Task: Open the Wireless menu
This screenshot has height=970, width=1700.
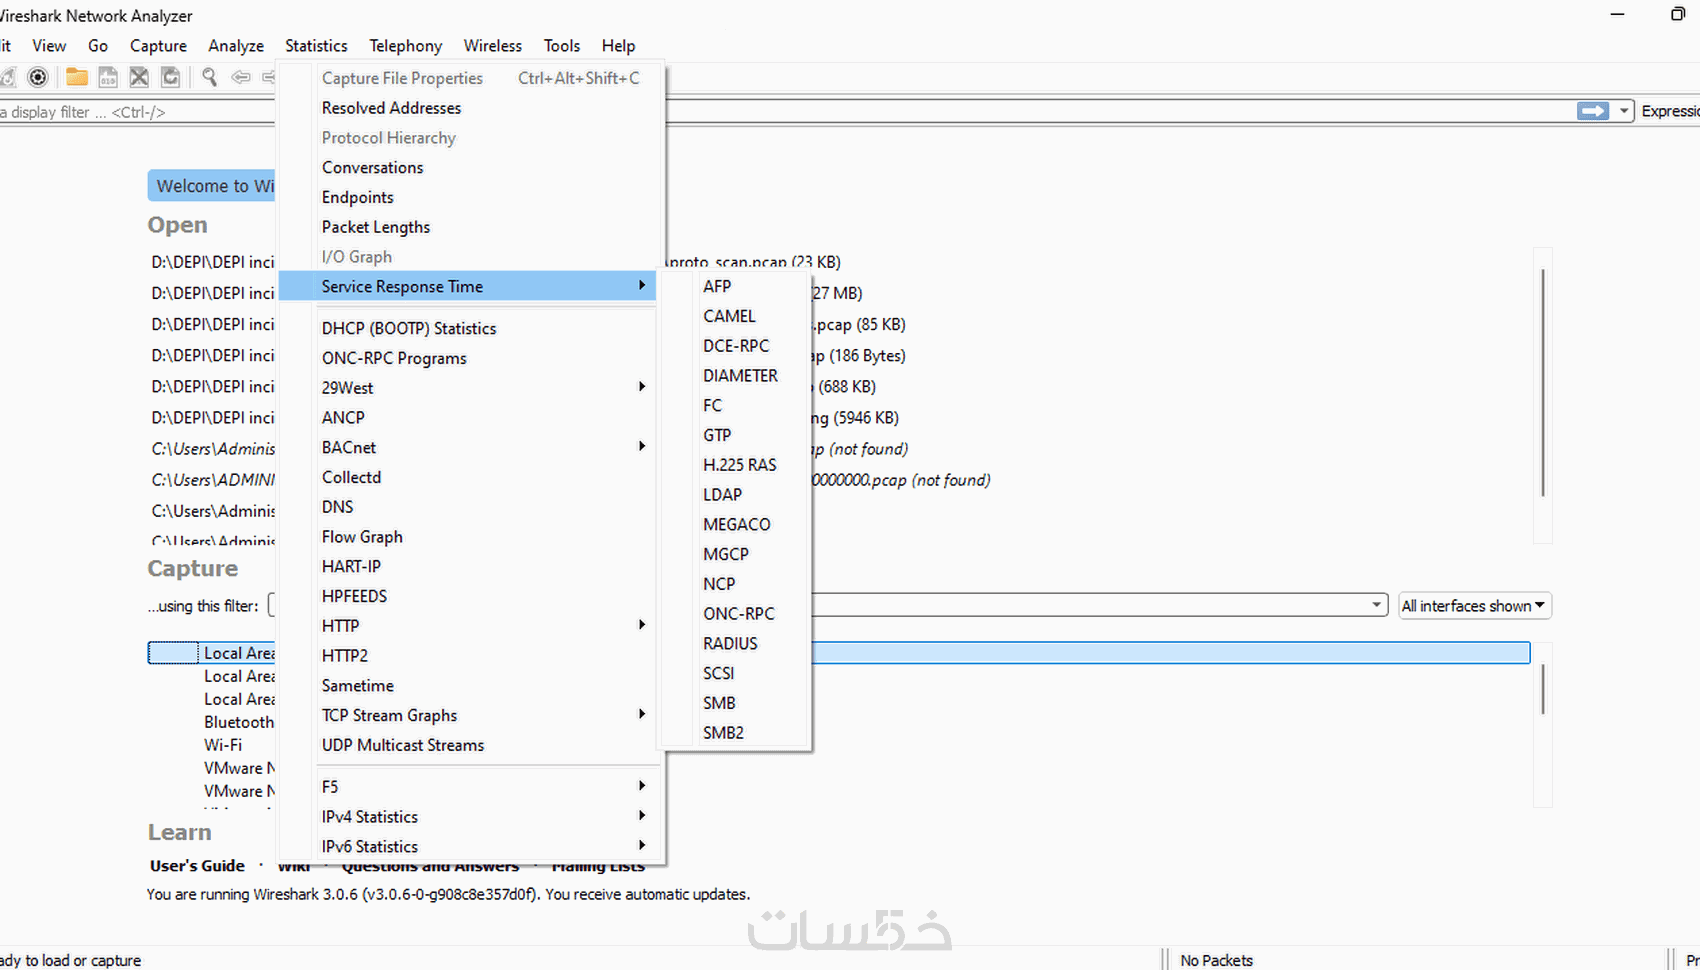Action: click(x=493, y=46)
